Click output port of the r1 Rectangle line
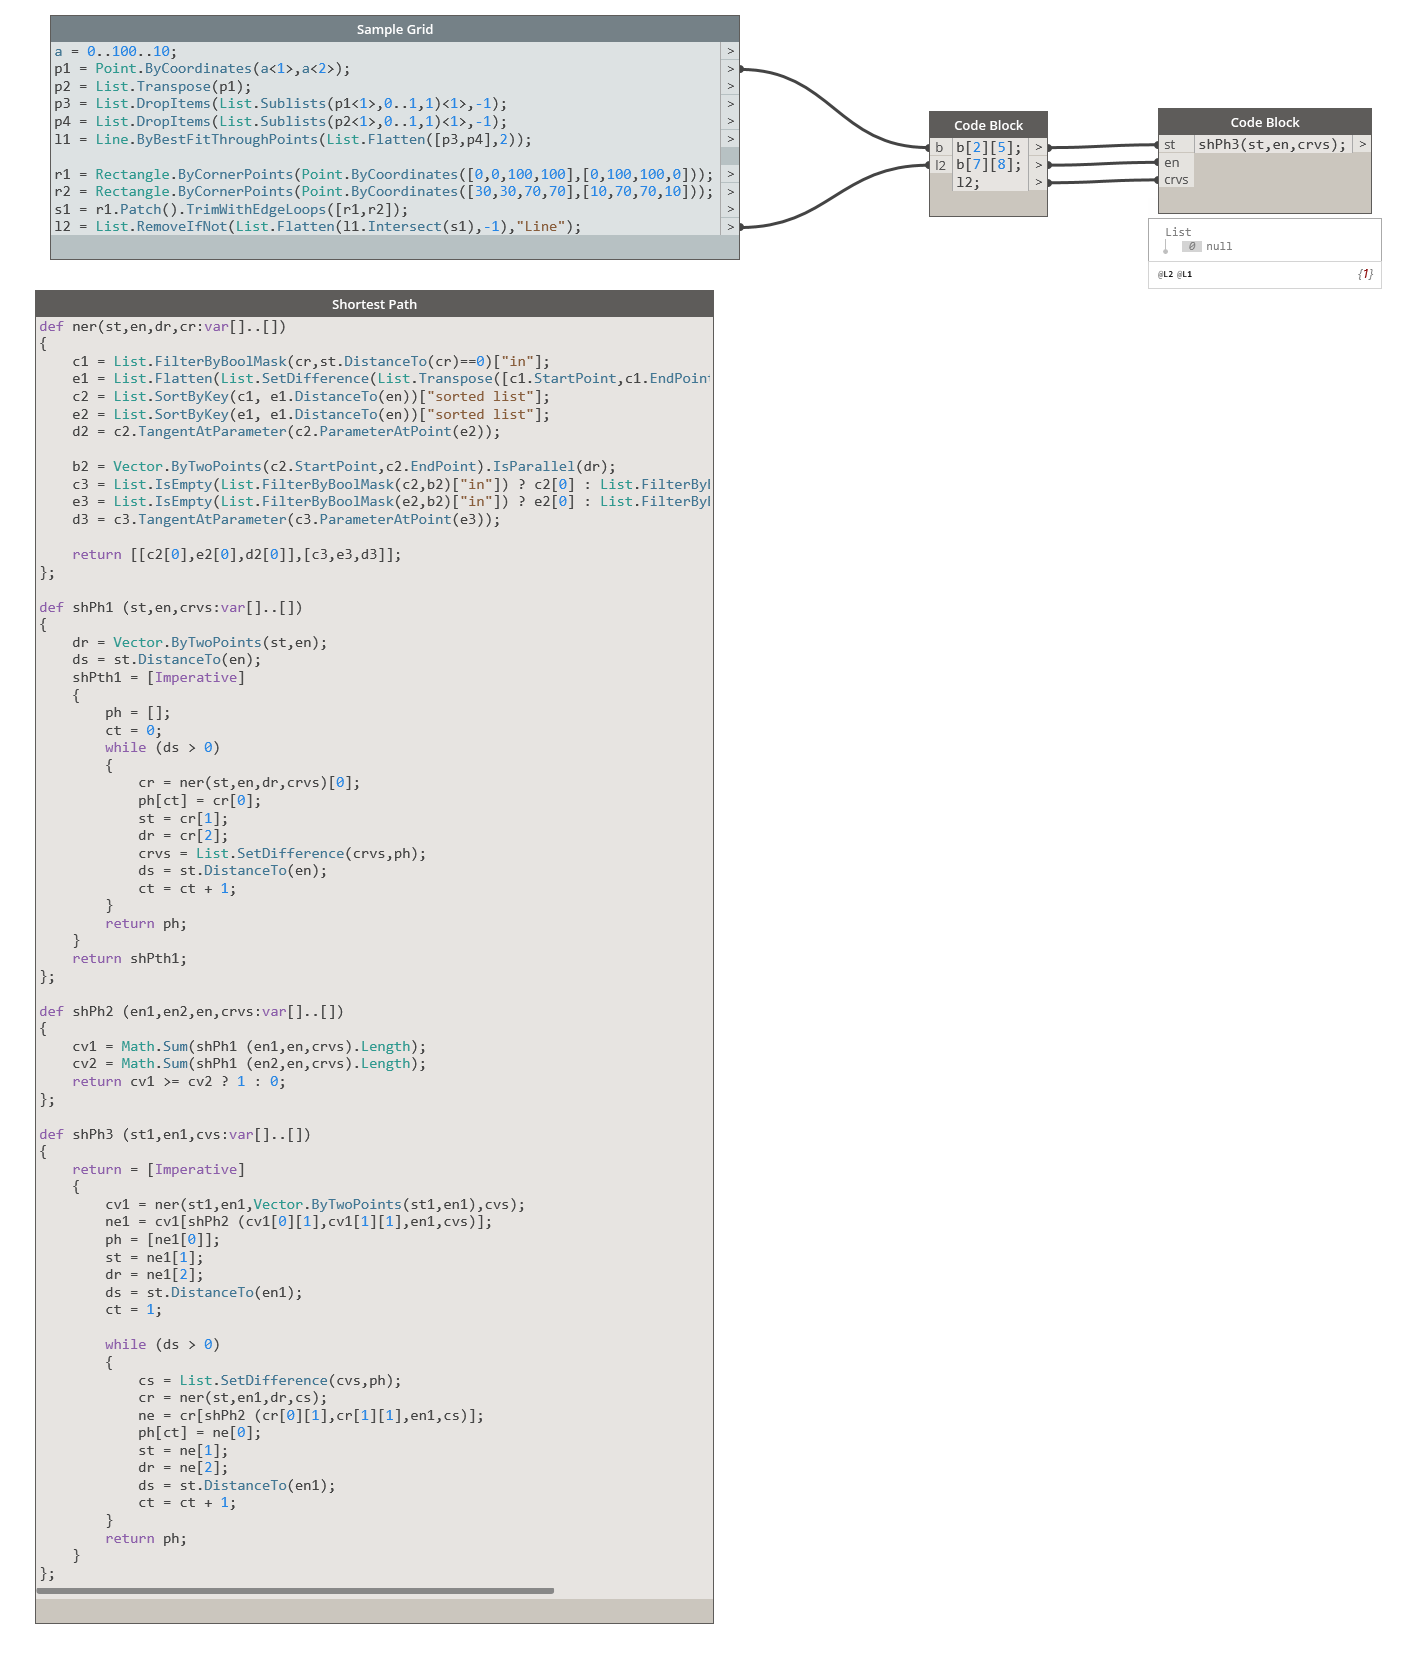The width and height of the screenshot is (1408, 1666). tap(730, 174)
